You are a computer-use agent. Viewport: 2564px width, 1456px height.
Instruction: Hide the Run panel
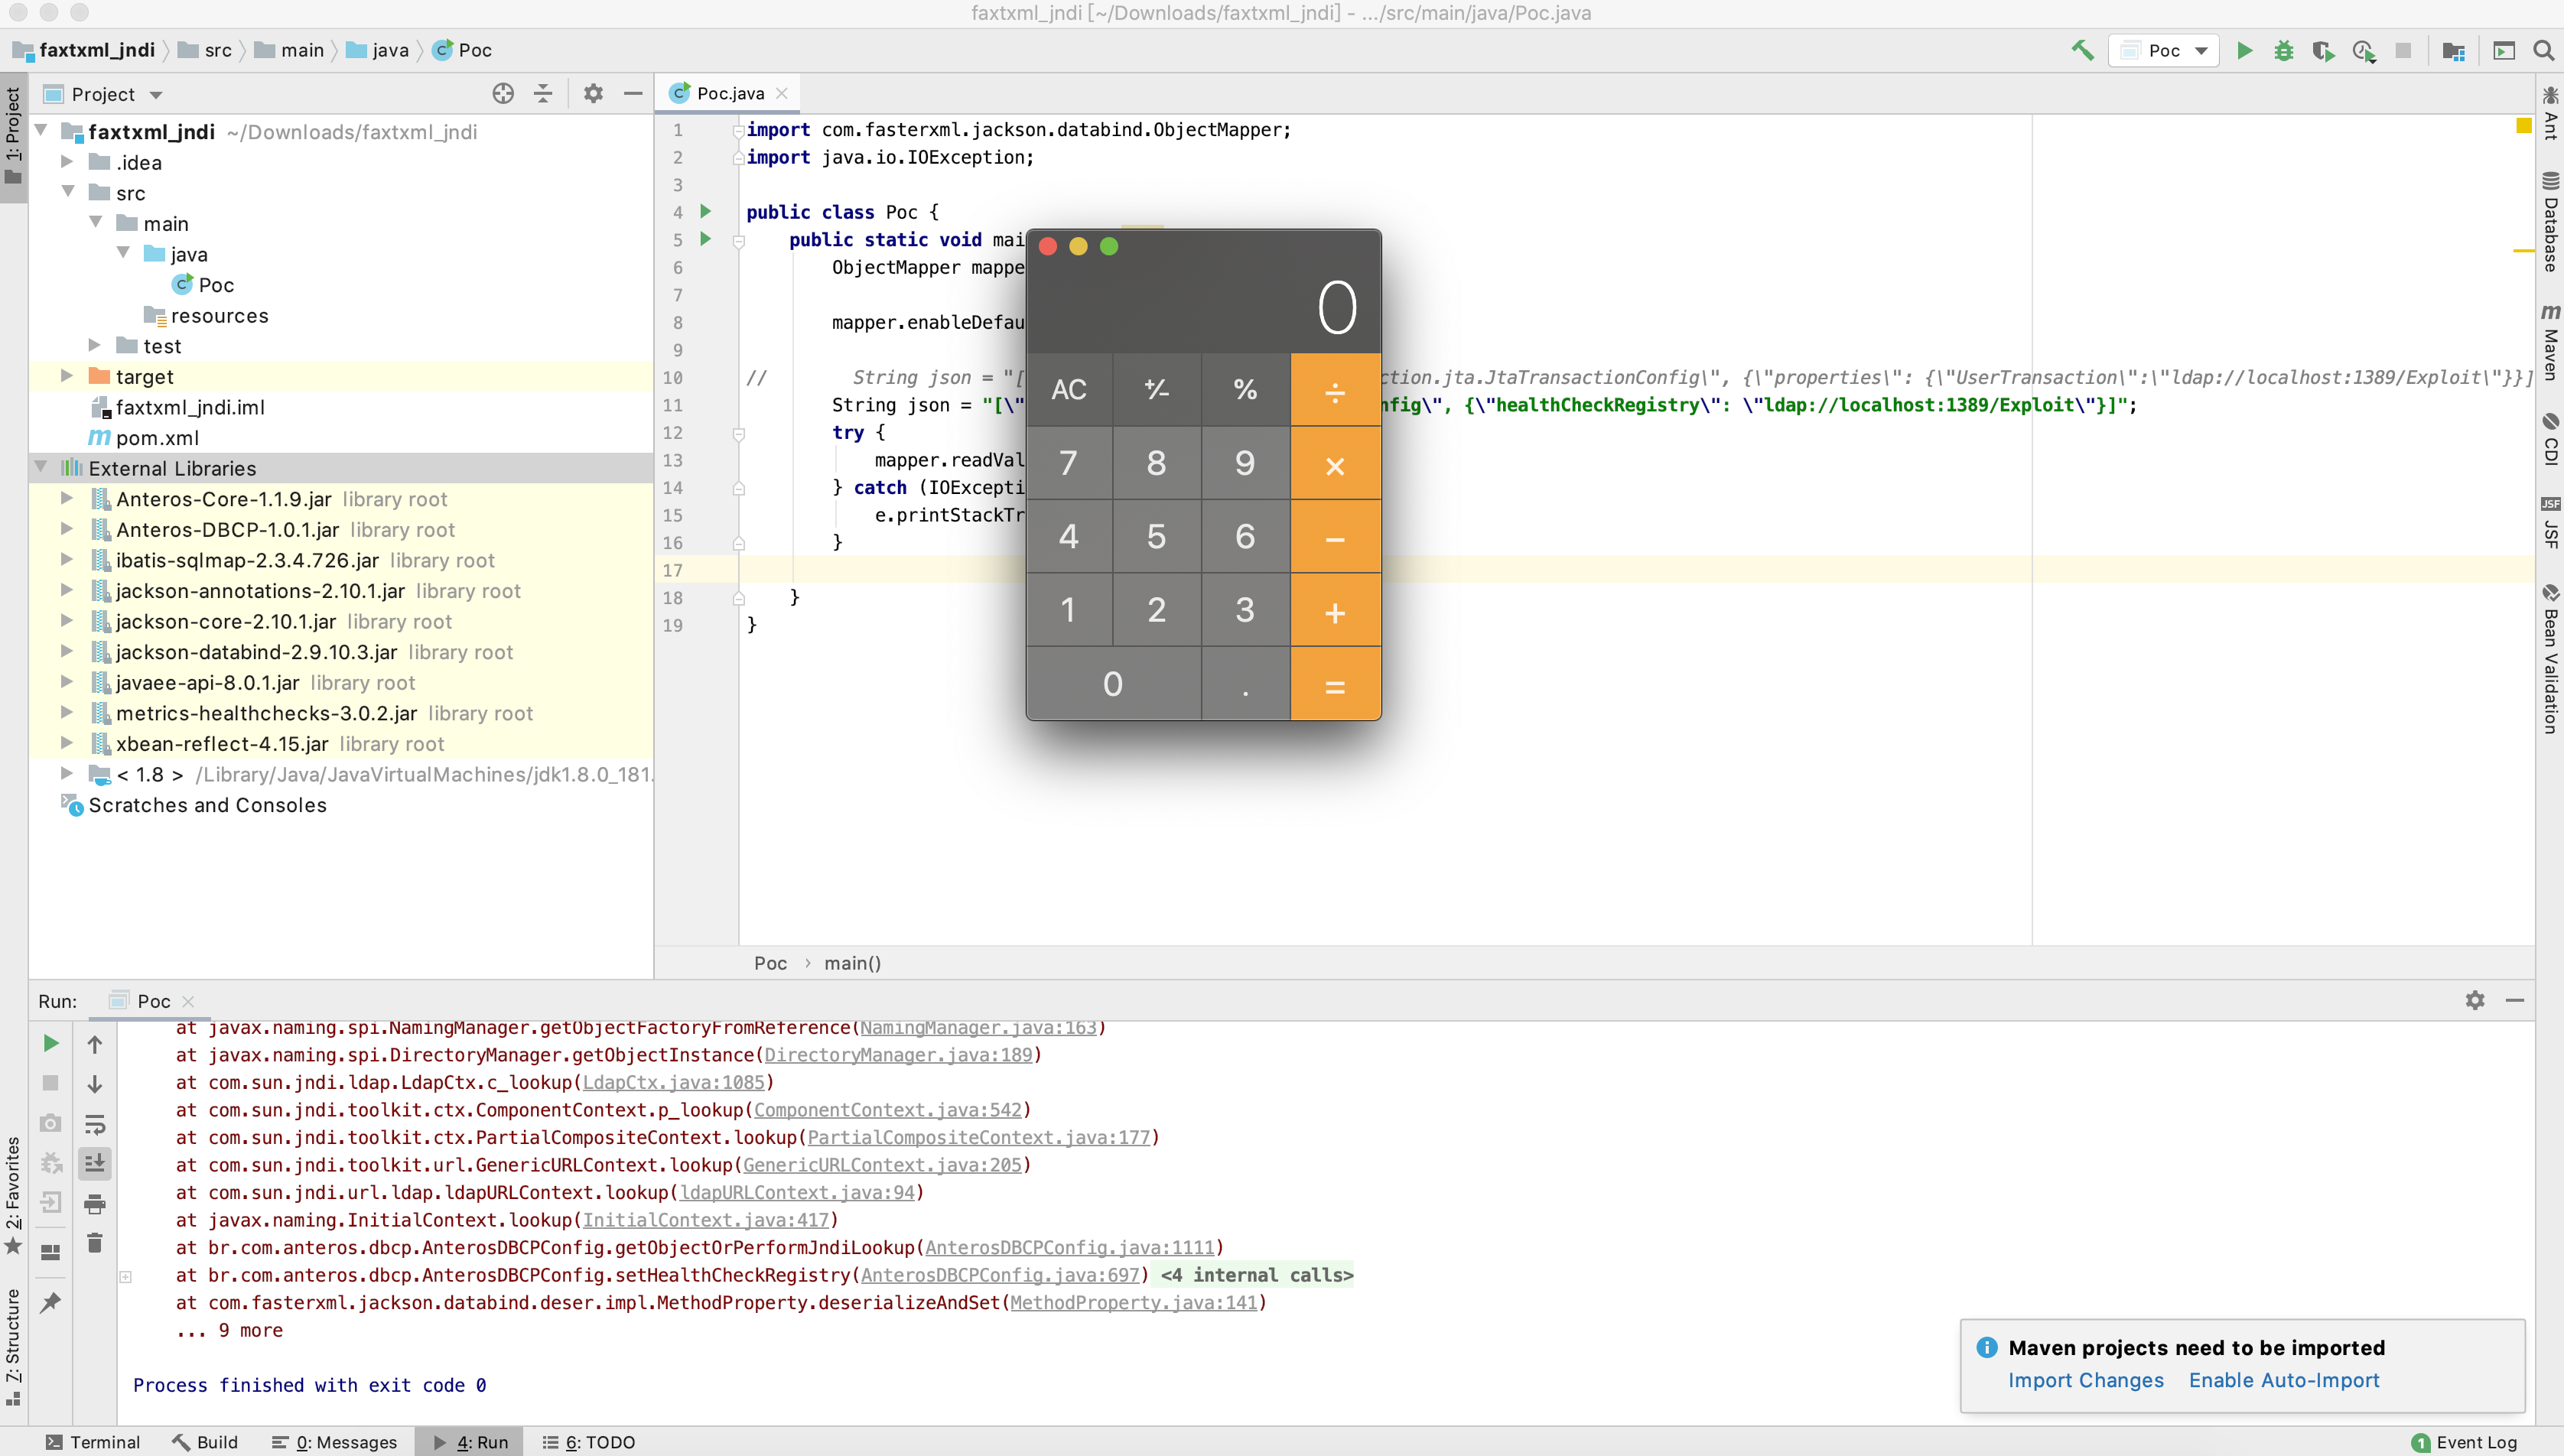pos(2515,1000)
